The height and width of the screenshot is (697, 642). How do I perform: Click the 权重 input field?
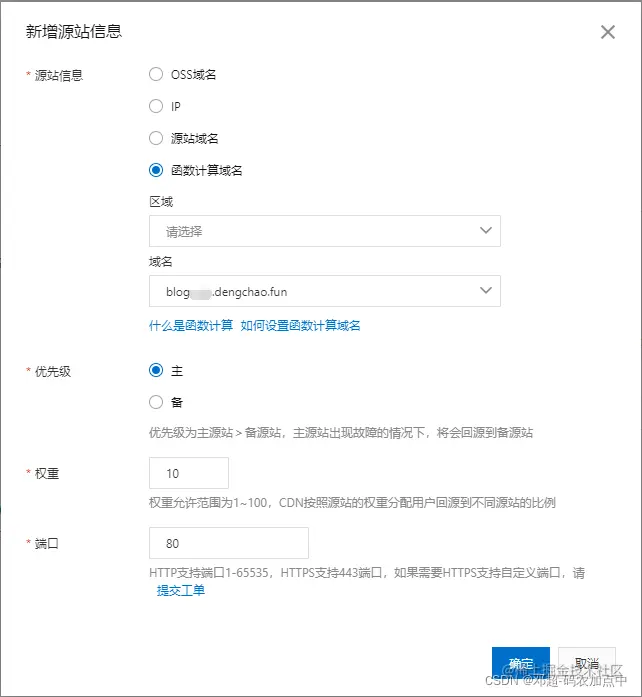(189, 473)
